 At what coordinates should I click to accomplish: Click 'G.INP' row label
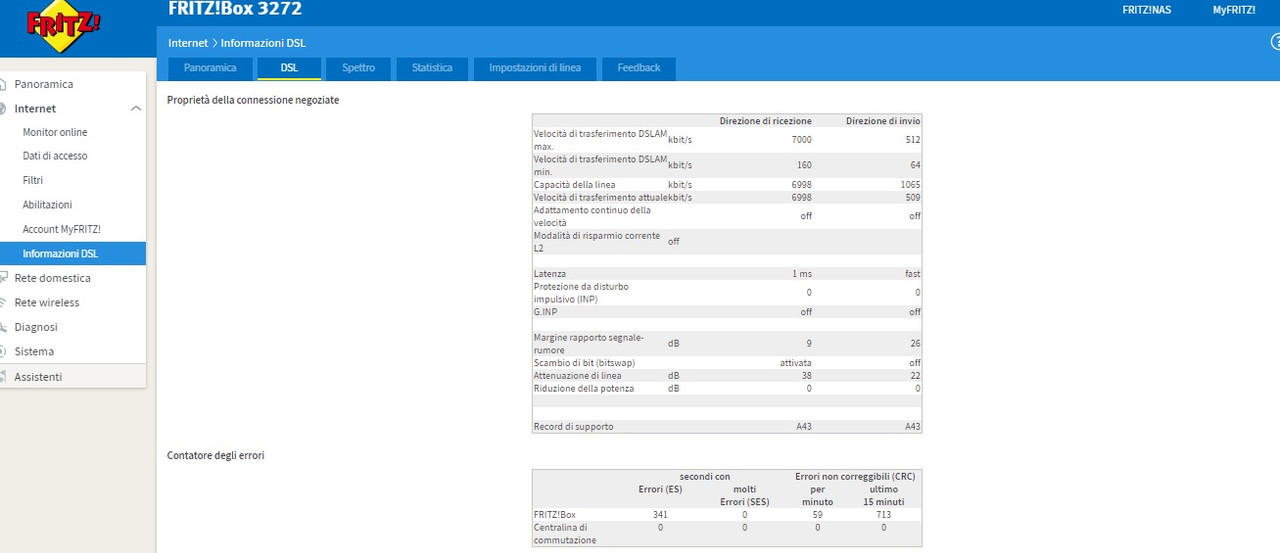tap(545, 312)
